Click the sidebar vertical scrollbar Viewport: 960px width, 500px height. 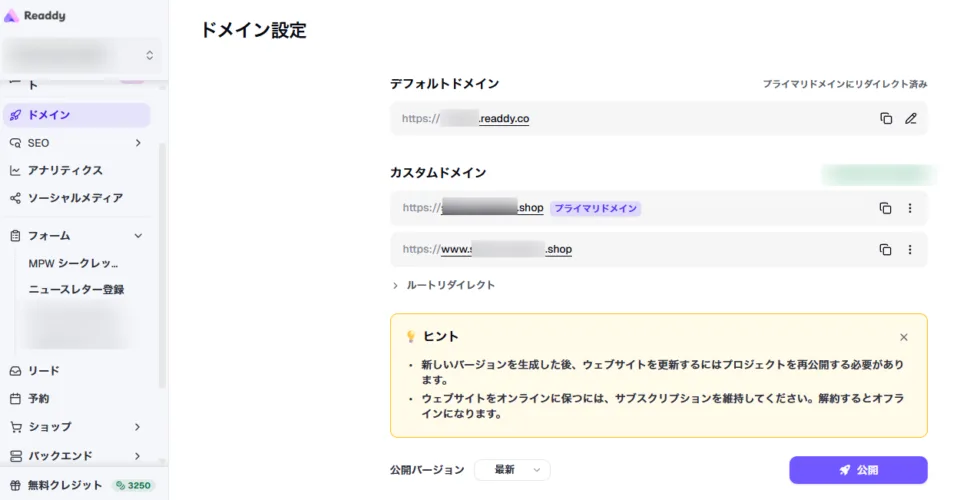click(x=162, y=266)
